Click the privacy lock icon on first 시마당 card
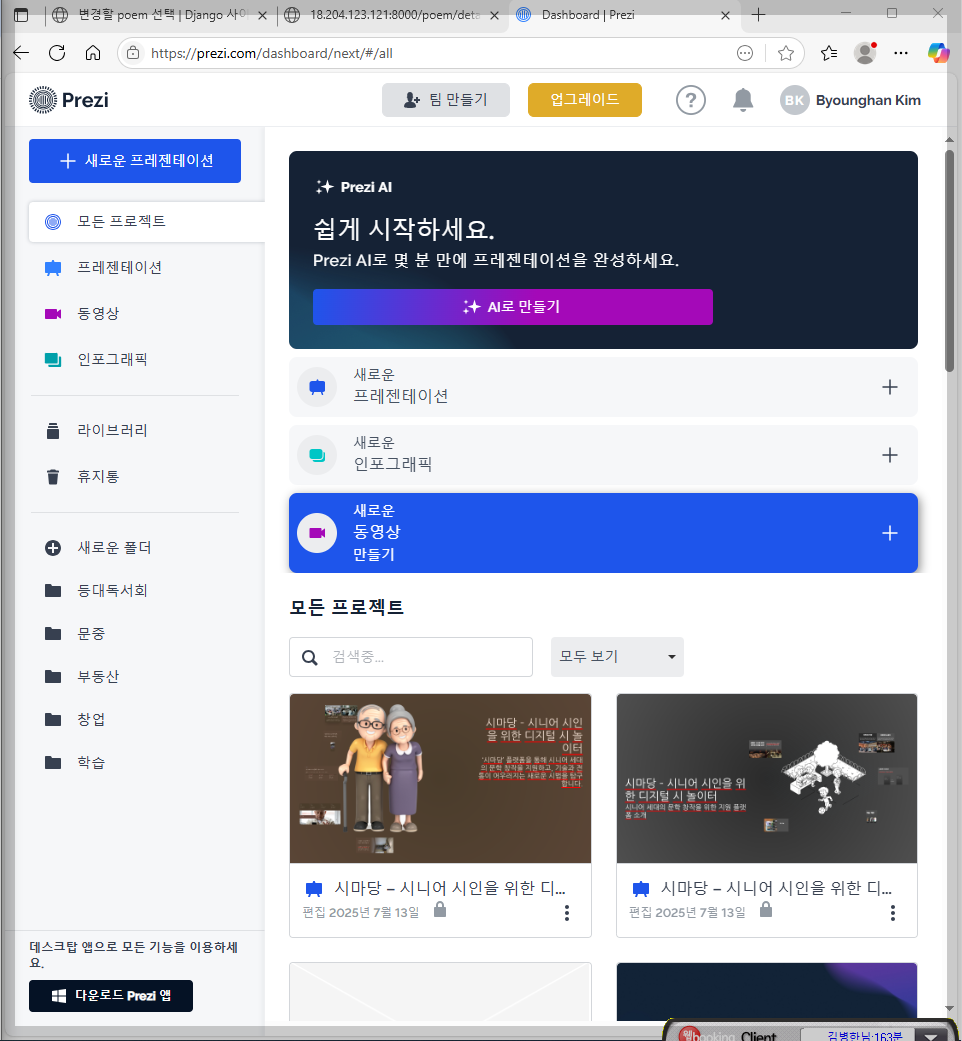Image resolution: width=962 pixels, height=1041 pixels. coord(440,910)
